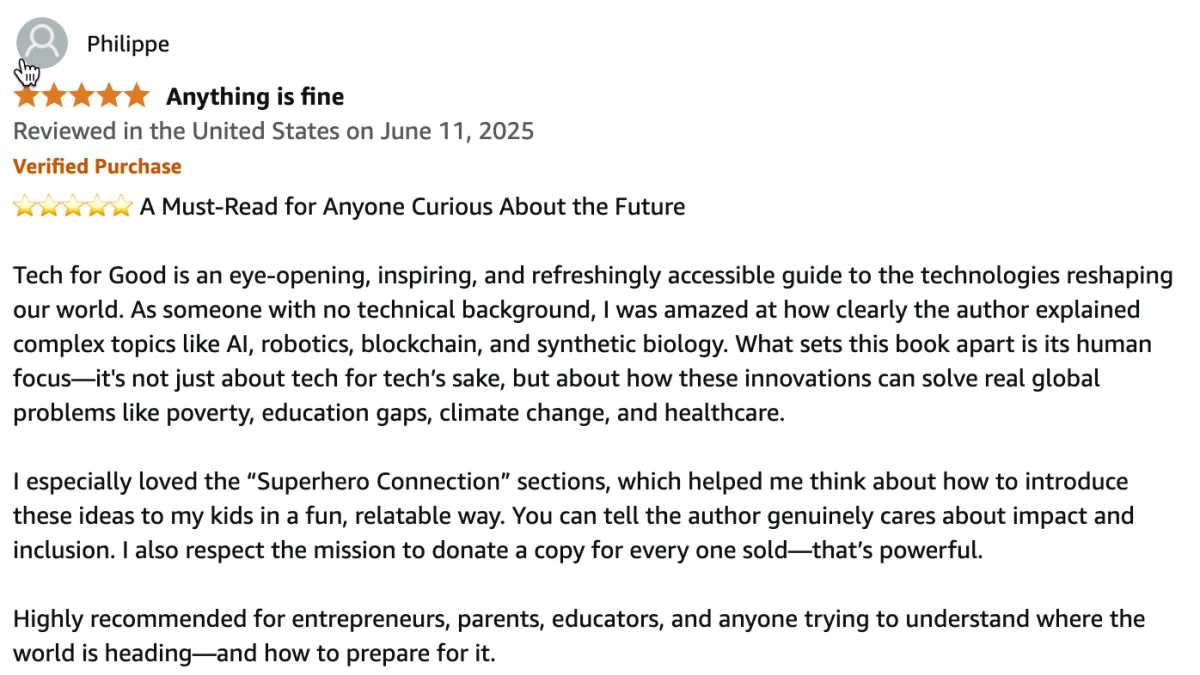Click the Verified Purchase label

coord(97,166)
